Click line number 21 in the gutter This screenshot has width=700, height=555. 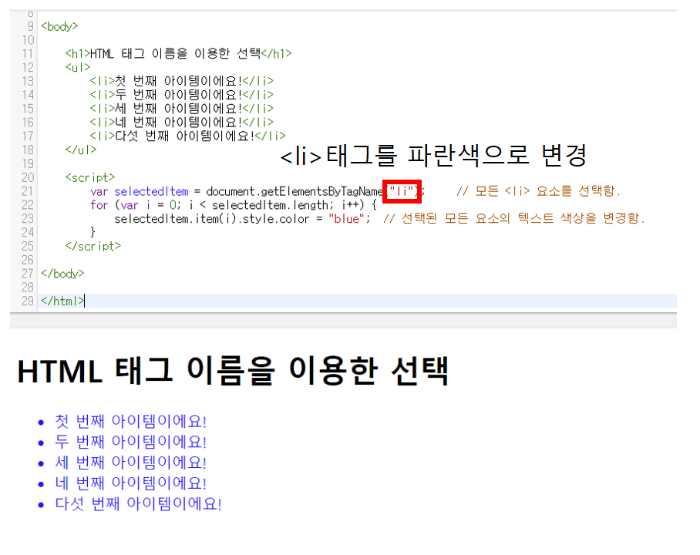tap(27, 192)
